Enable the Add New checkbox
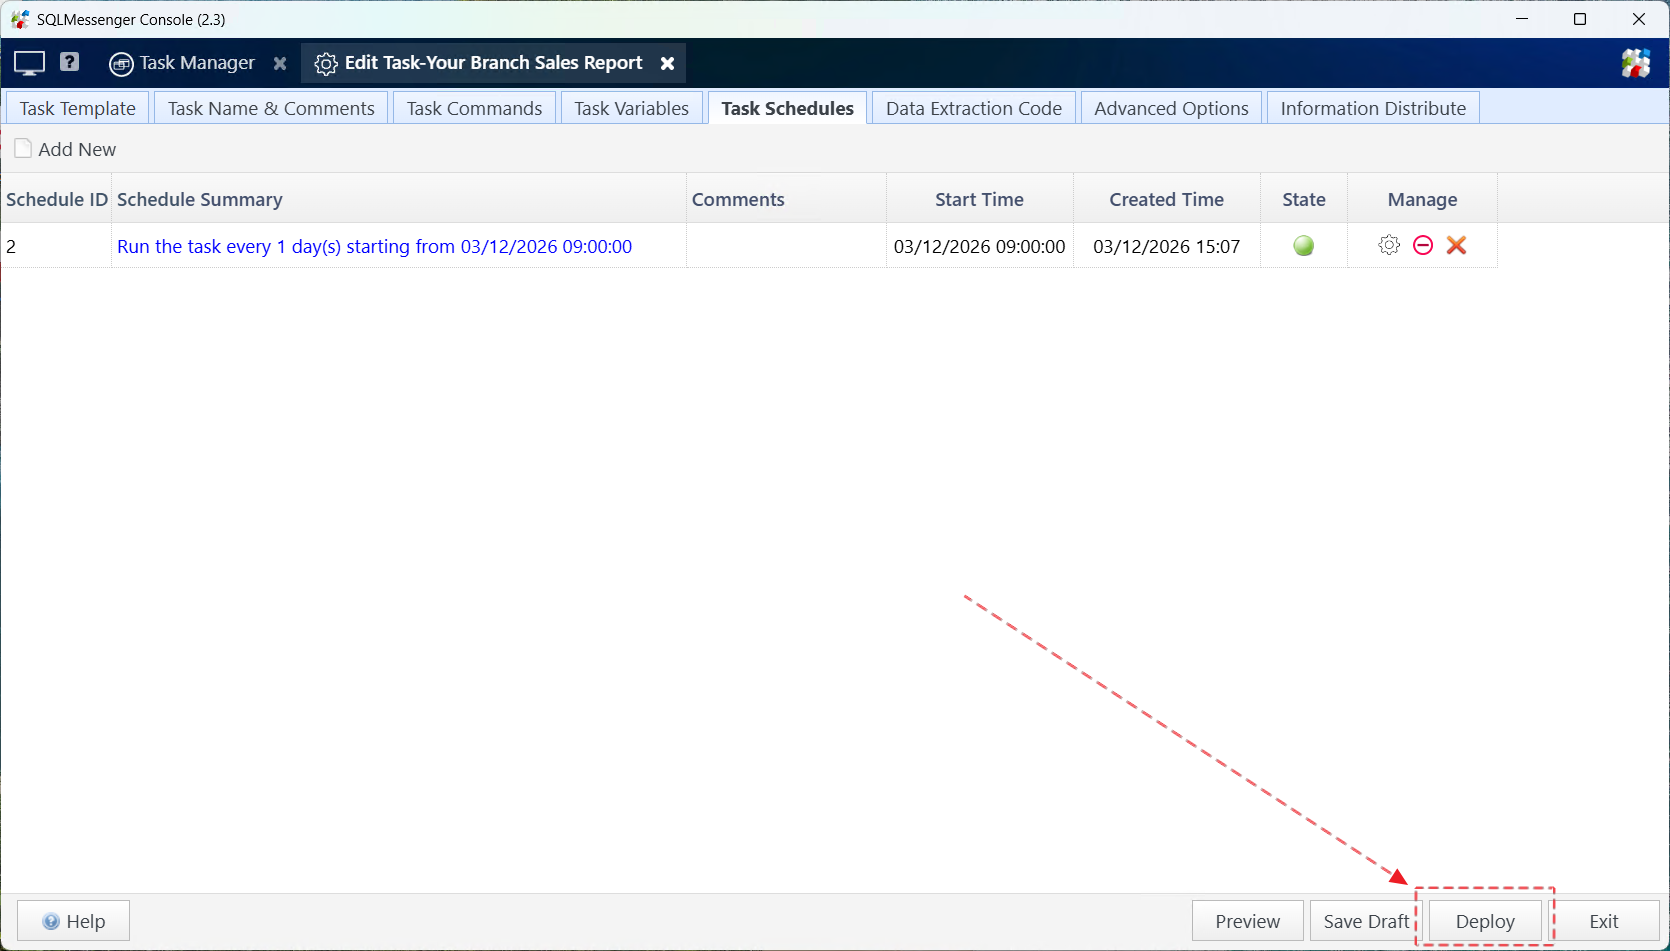Screen dimensions: 1670x951 point(23,148)
